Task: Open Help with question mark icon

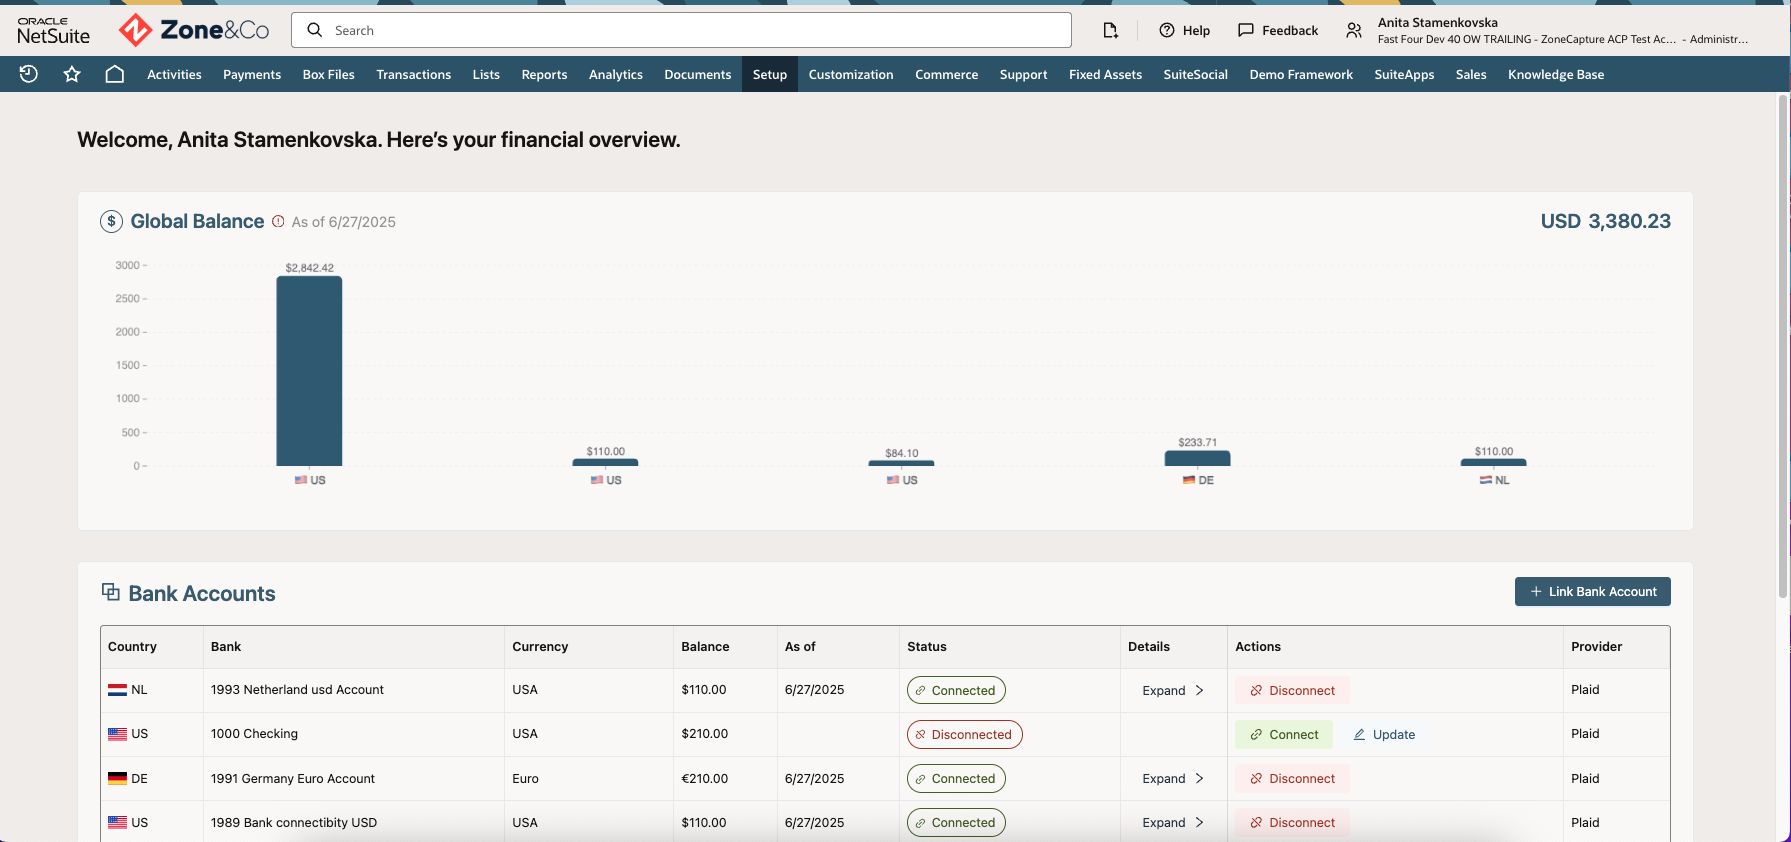Action: (1184, 30)
